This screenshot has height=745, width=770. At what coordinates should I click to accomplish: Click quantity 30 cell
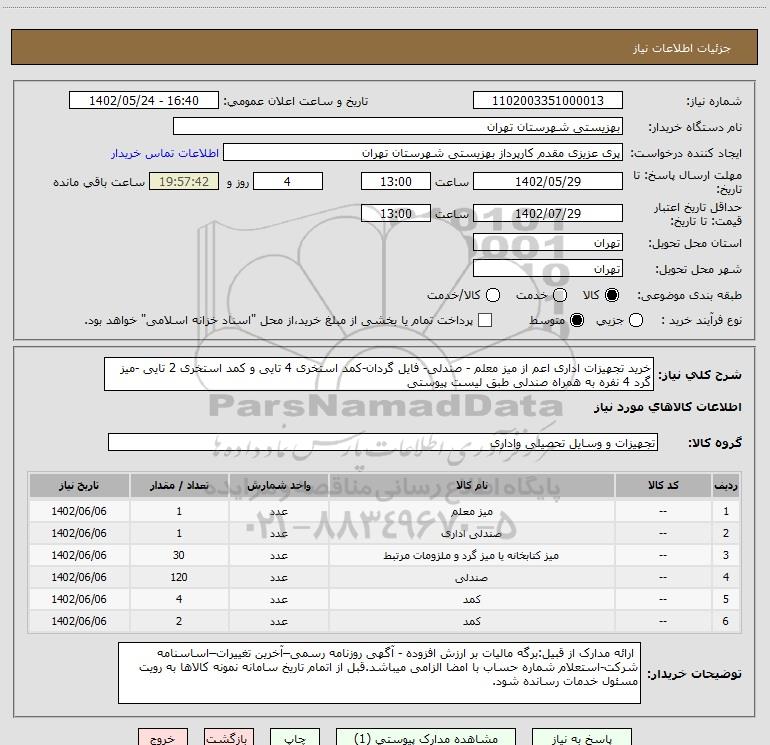[179, 555]
